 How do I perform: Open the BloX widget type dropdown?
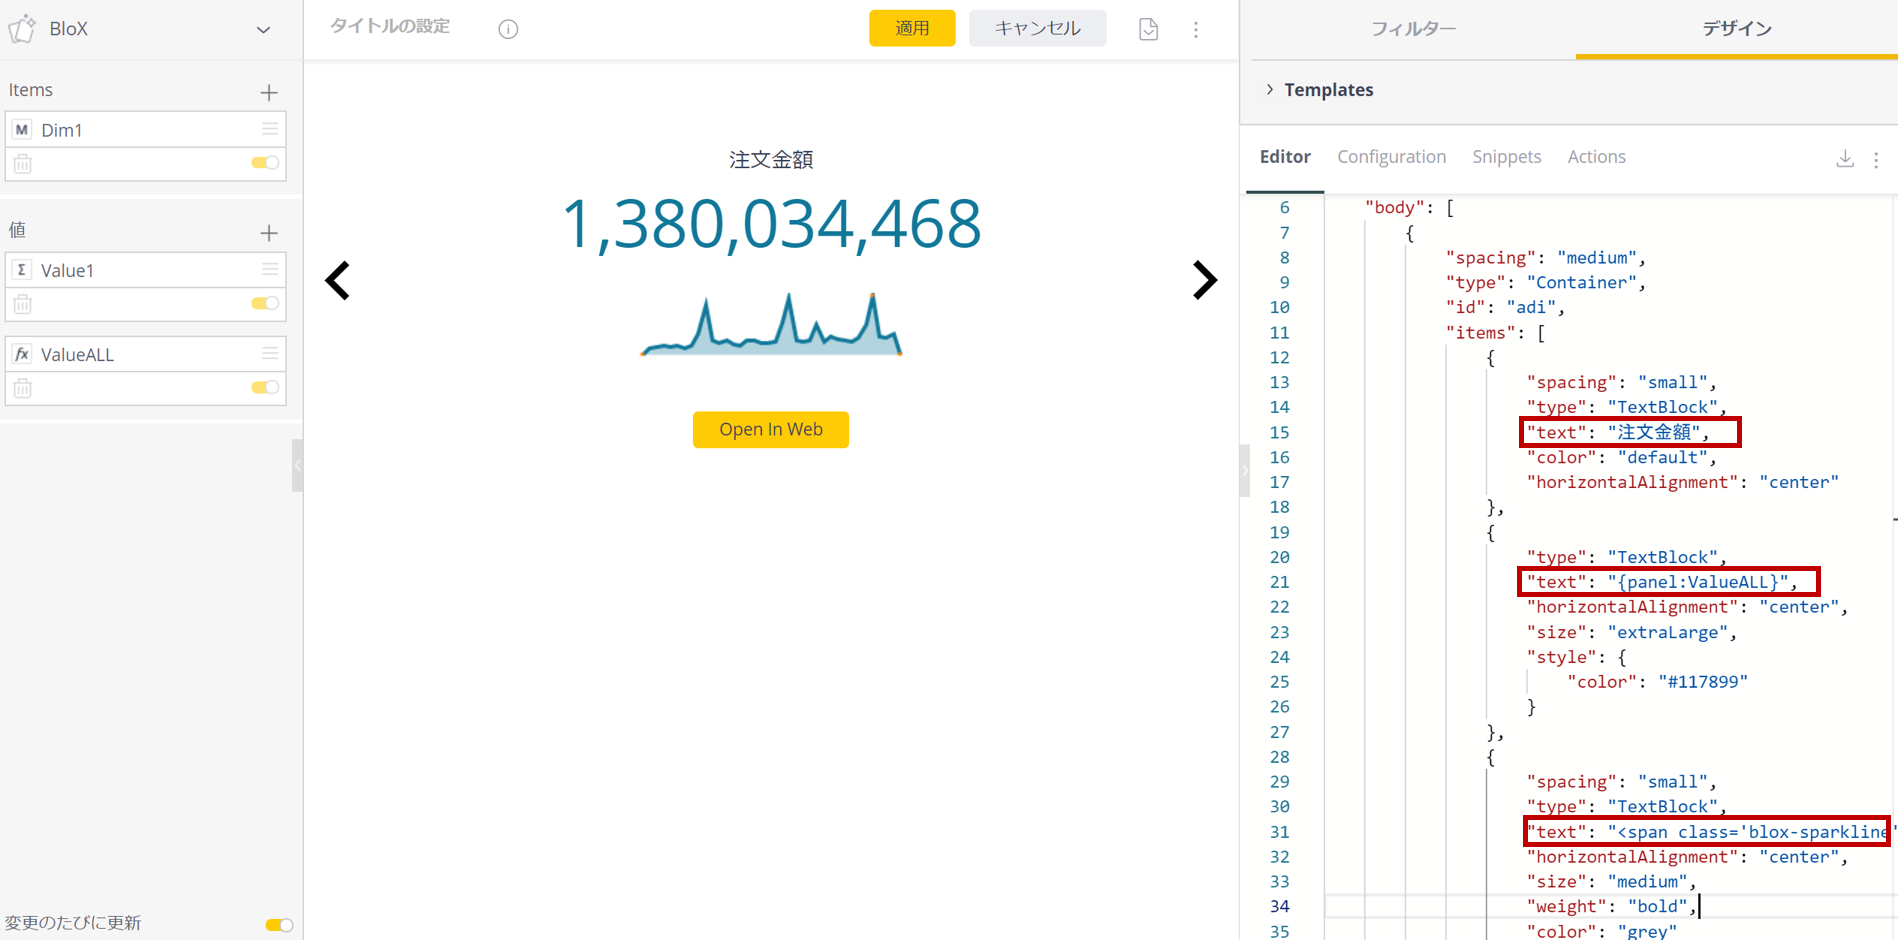point(263,29)
